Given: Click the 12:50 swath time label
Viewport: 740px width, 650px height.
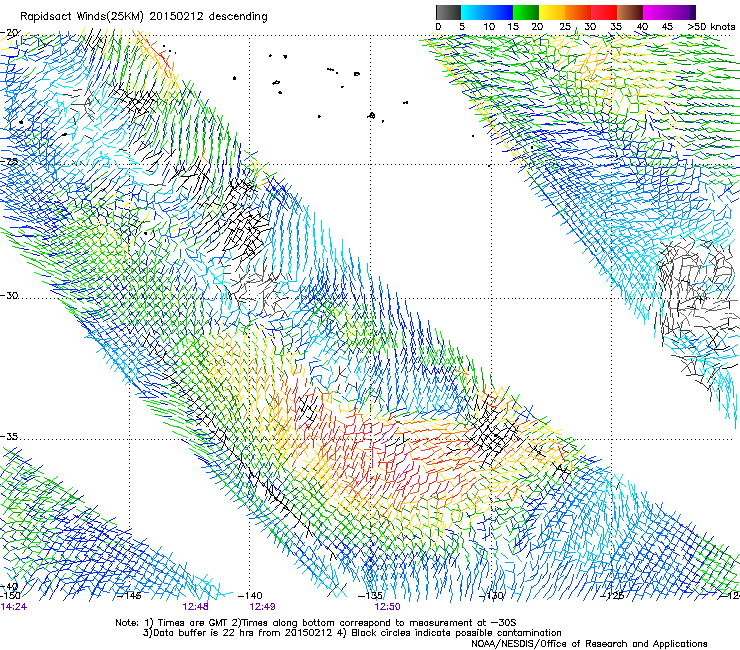Looking at the screenshot, I should (x=387, y=607).
